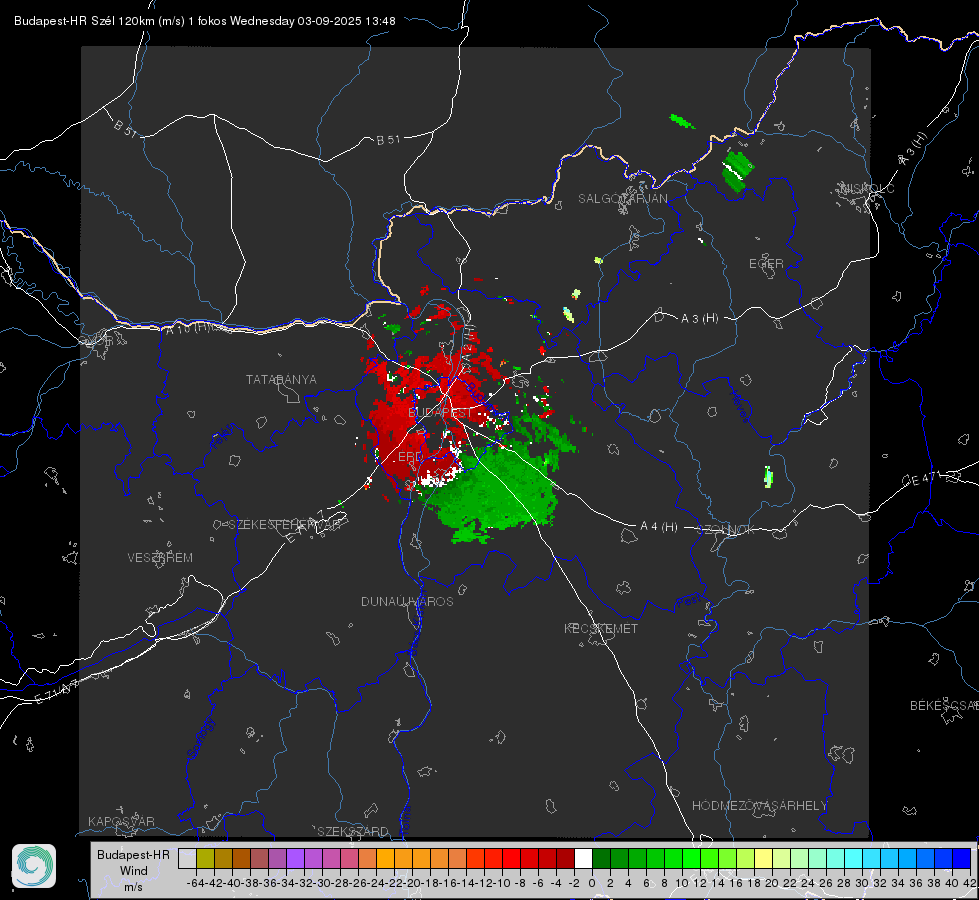Click the '20' value in the legend scale
979x900 pixels.
pyautogui.click(x=772, y=883)
